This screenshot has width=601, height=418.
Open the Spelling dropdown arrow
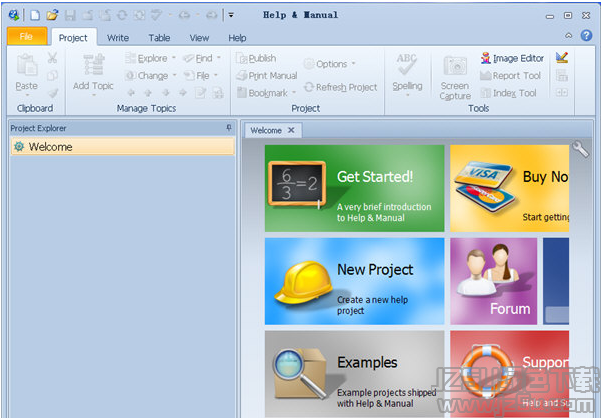point(407,95)
